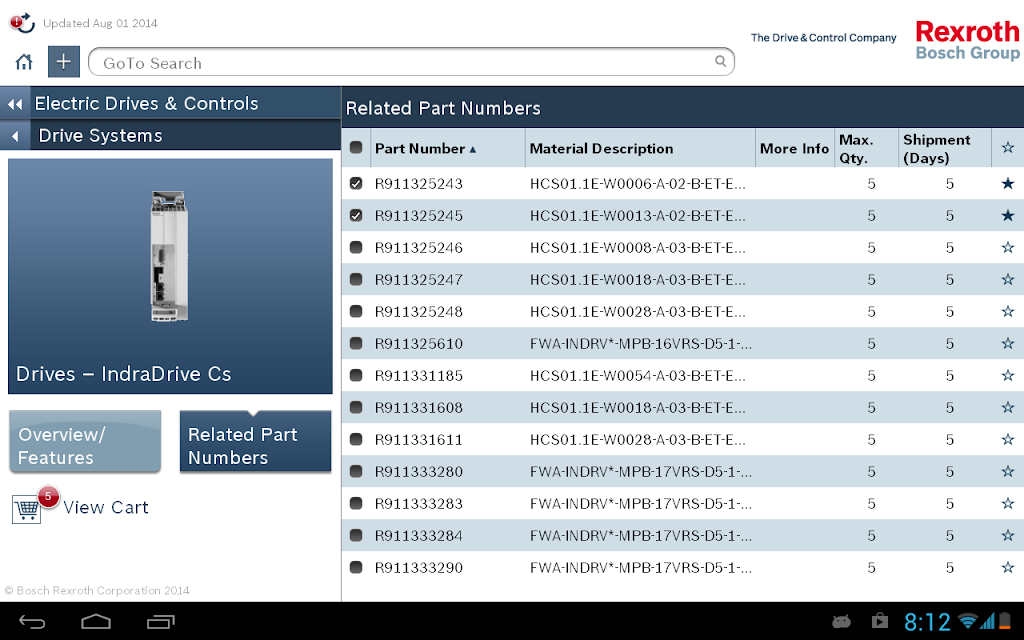Open the Play Store notification icon
The height and width of the screenshot is (640, 1024).
pos(880,620)
